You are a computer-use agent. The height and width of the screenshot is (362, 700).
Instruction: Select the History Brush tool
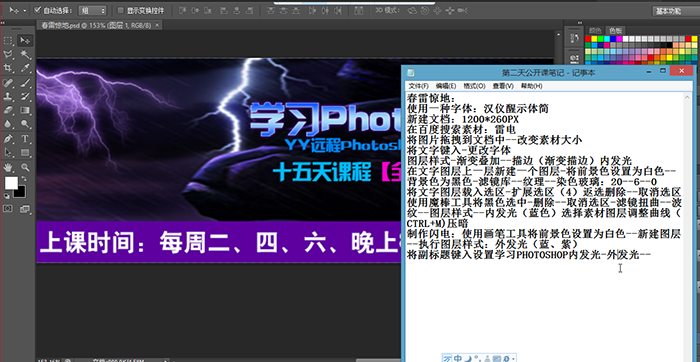pos(25,96)
